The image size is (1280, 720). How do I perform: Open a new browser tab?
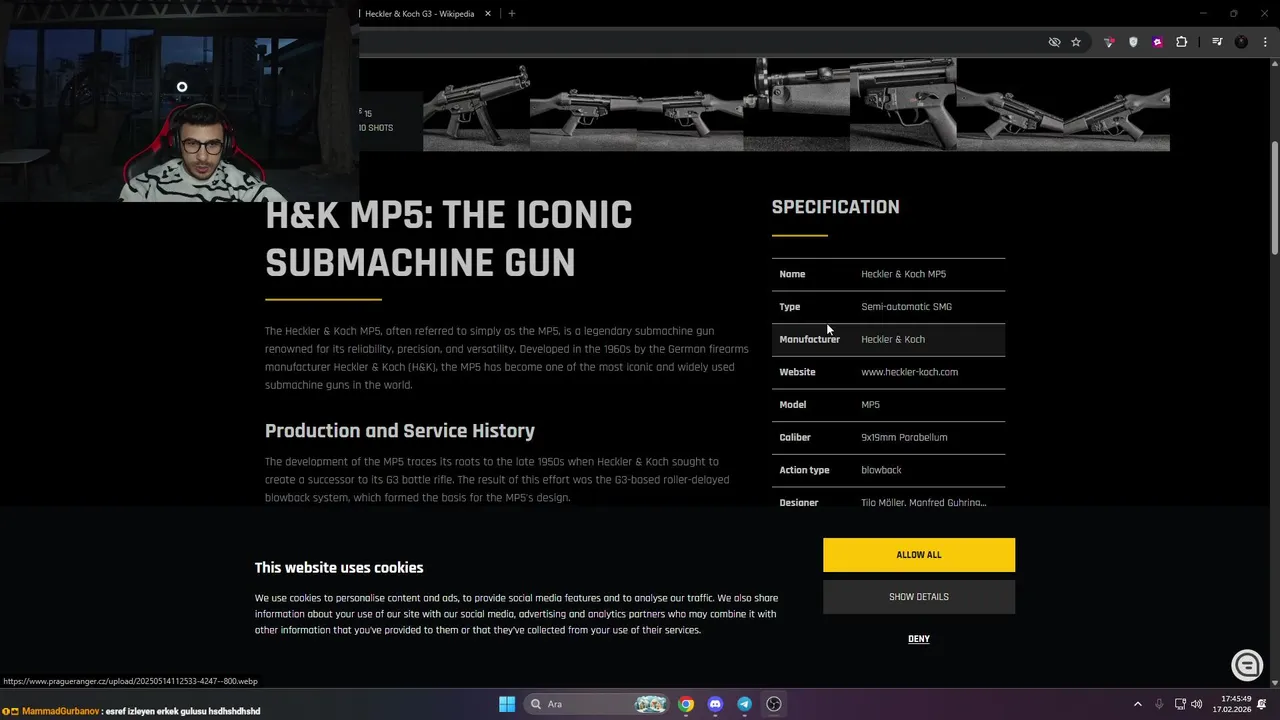(511, 14)
